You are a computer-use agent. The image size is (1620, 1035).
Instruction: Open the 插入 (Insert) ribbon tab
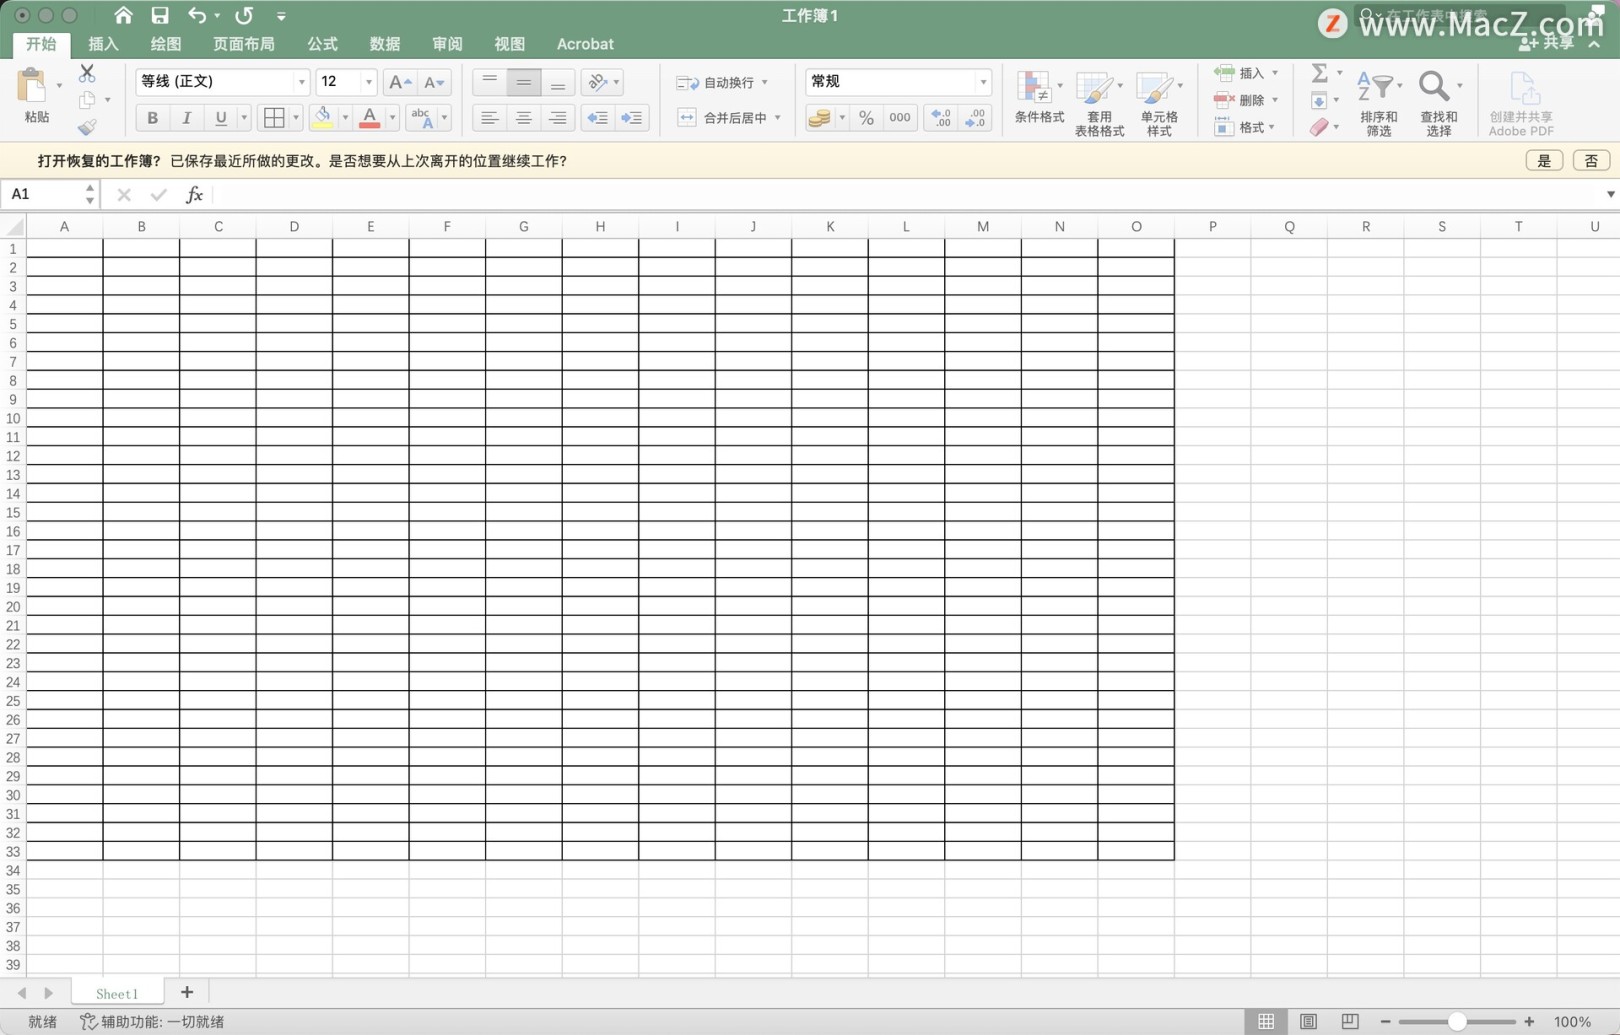pyautogui.click(x=103, y=44)
